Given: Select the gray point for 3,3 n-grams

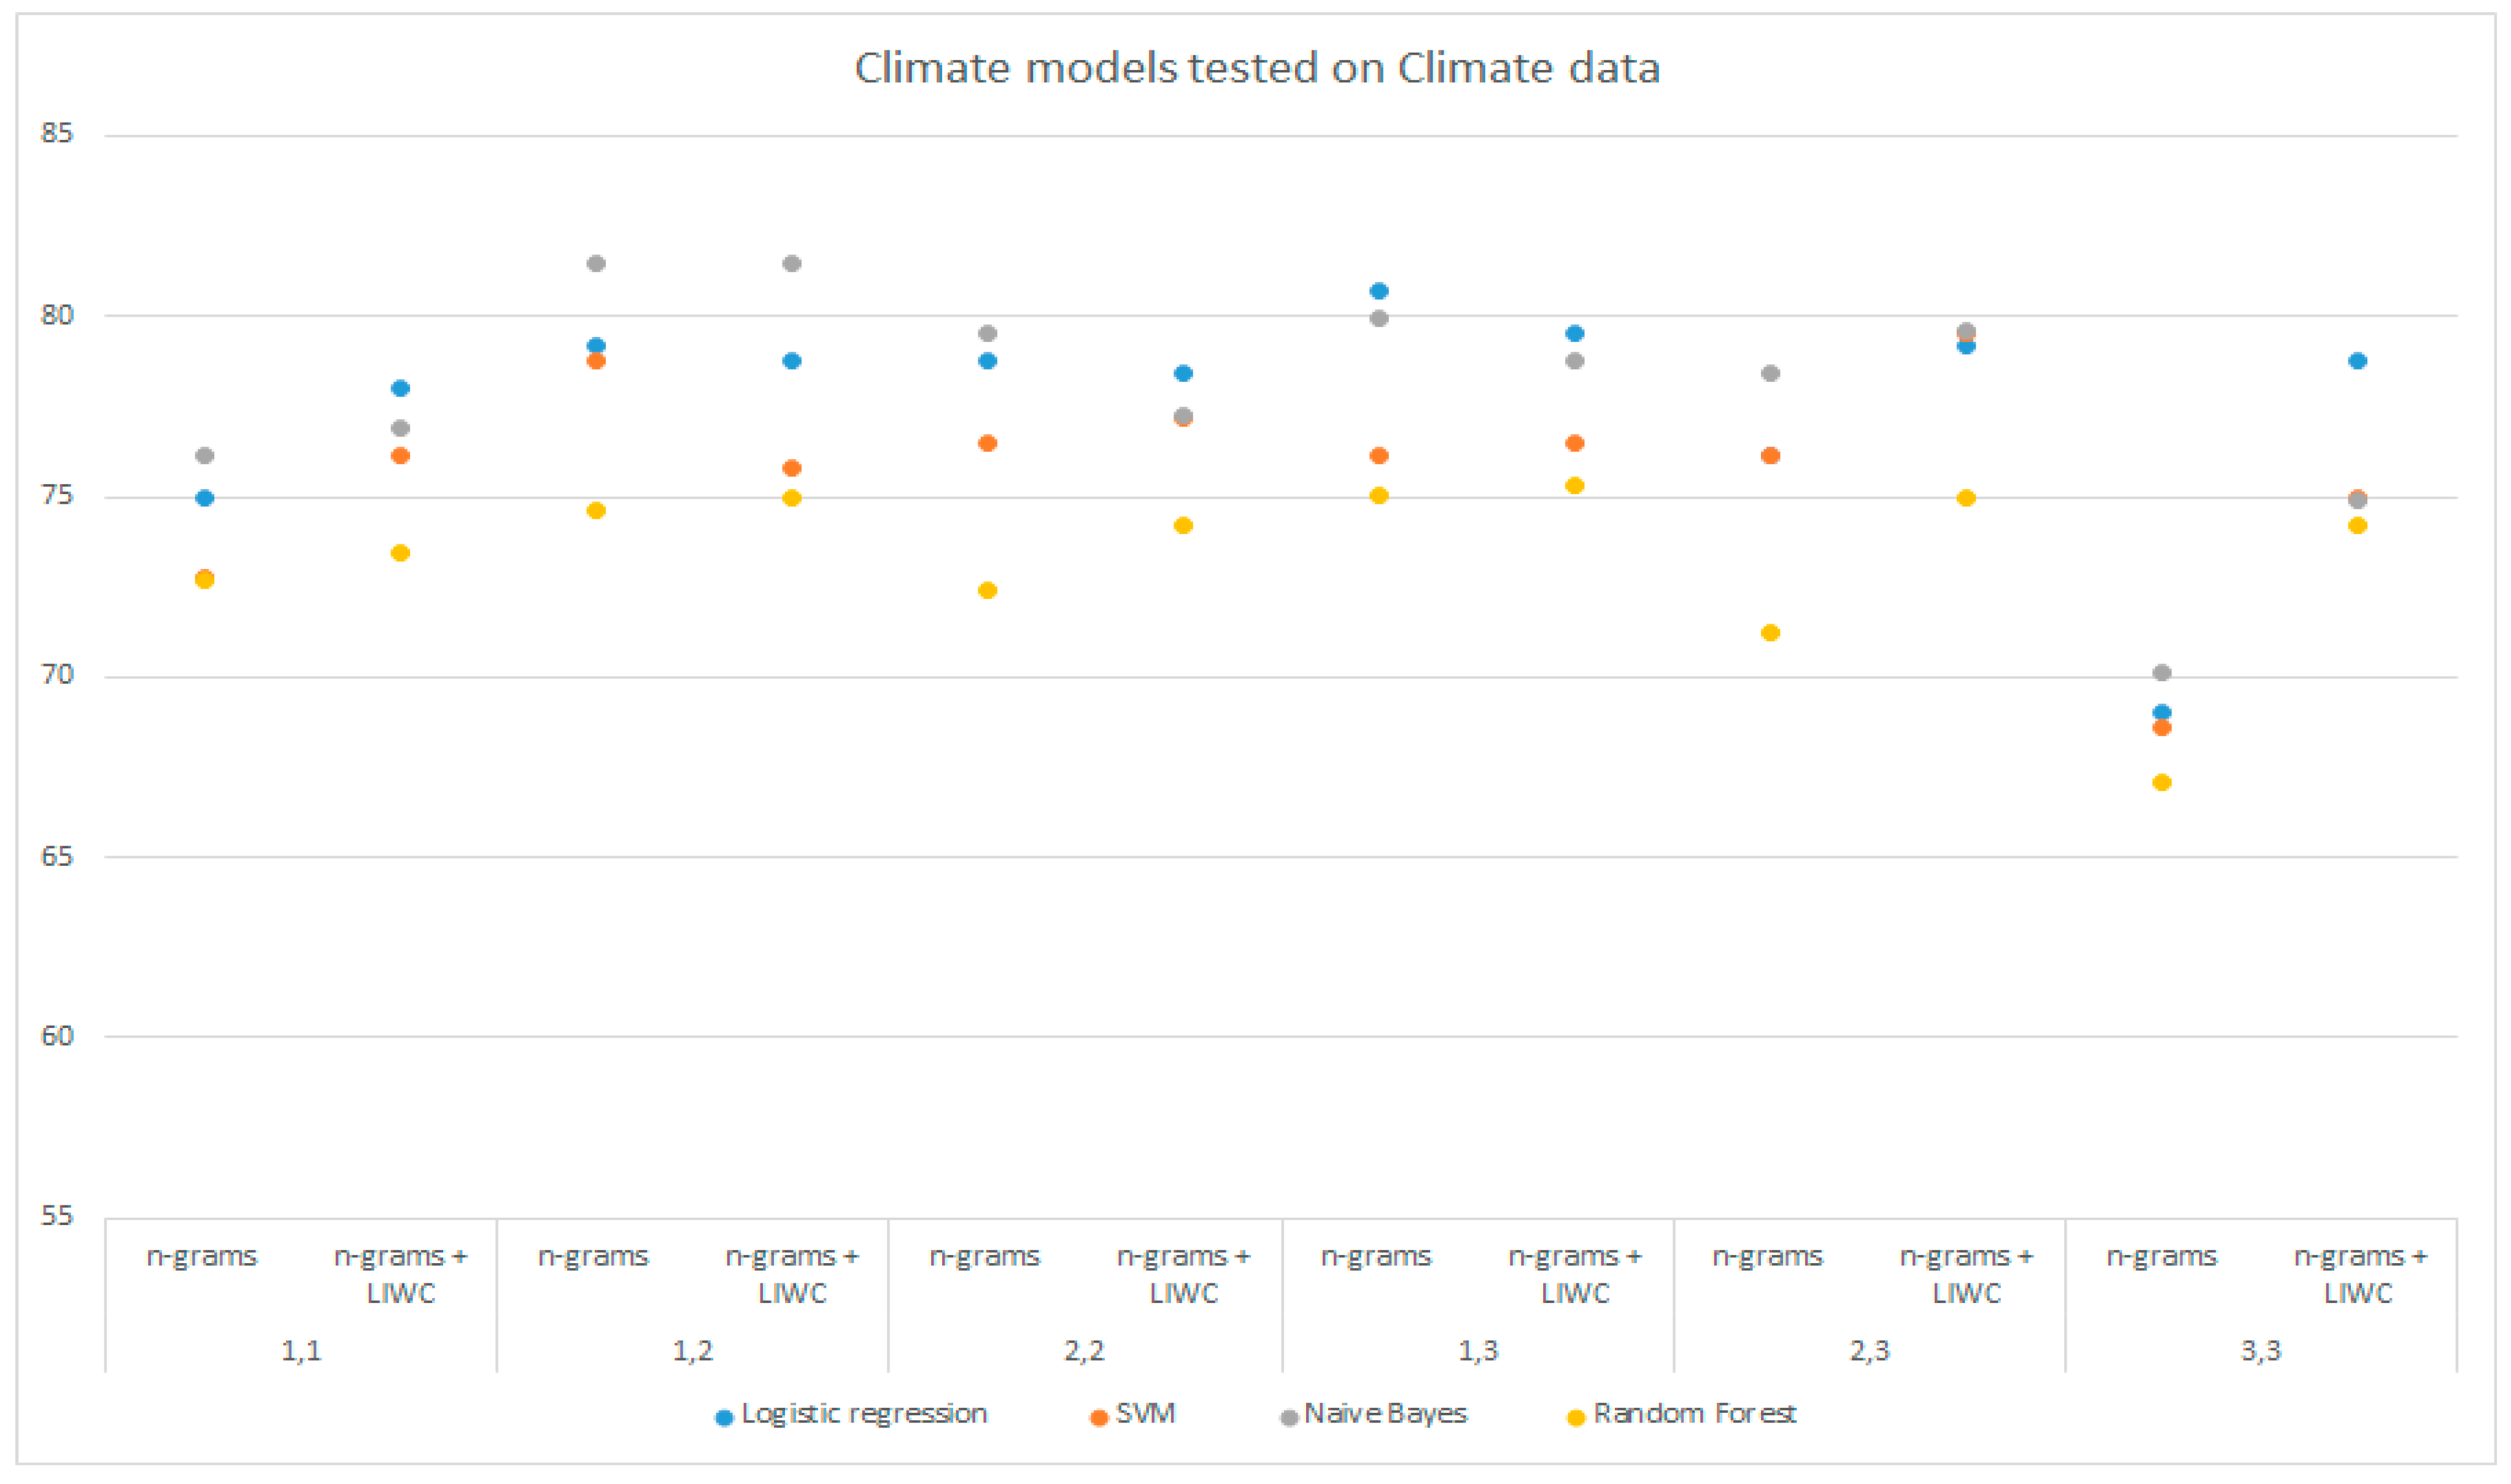Looking at the screenshot, I should tap(2162, 673).
